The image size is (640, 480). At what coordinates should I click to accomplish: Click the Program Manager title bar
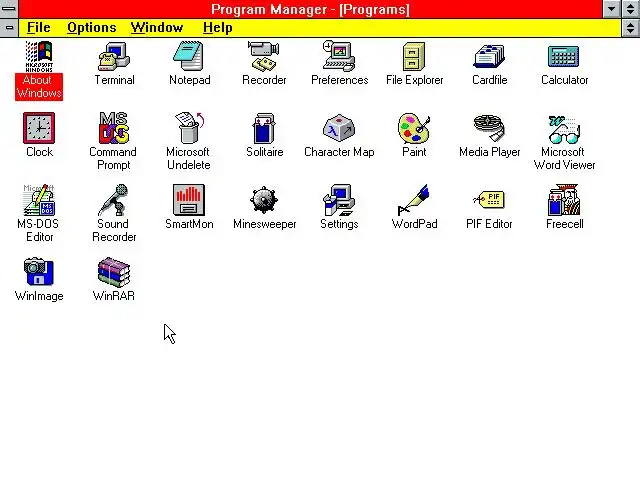tap(310, 9)
